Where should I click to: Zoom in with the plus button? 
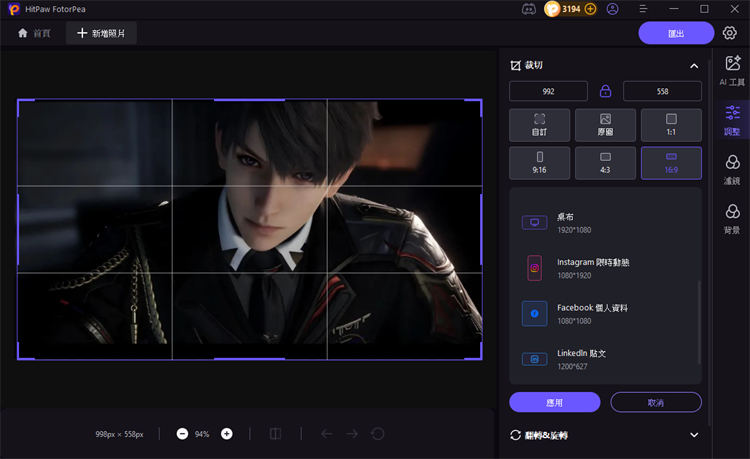point(227,434)
